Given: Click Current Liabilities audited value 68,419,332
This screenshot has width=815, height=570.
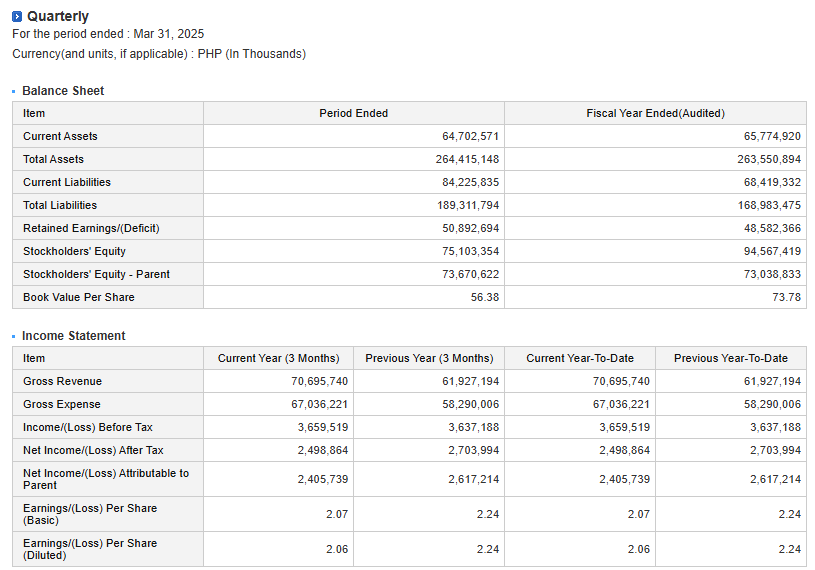Looking at the screenshot, I should pos(772,182).
